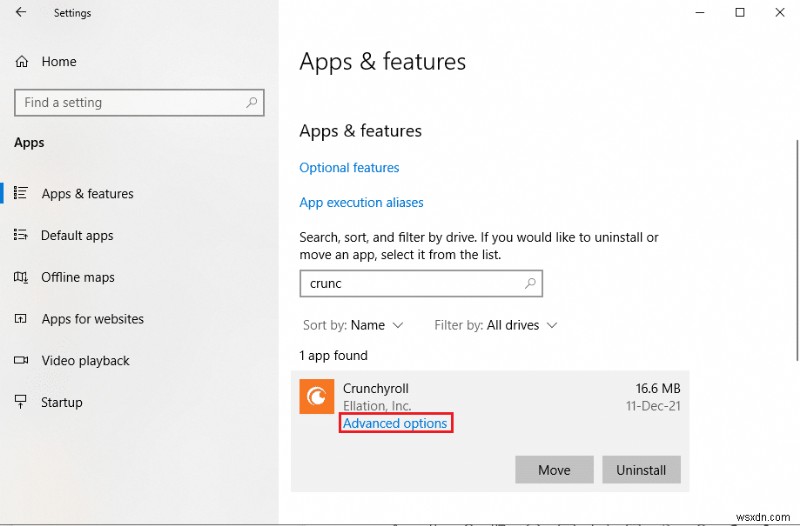The image size is (800, 526).
Task: Minimize the Settings window
Action: (700, 12)
